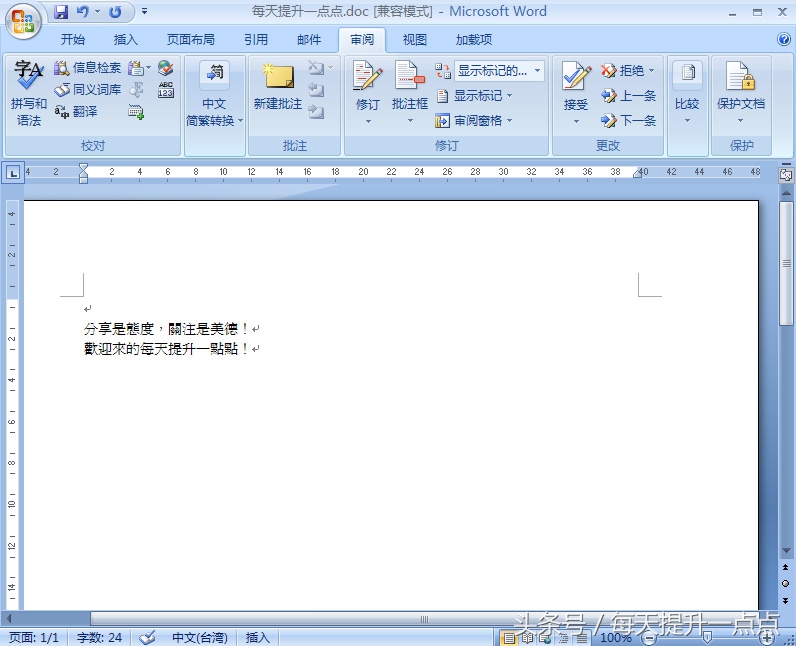Click the horizontal scrollbar thumb
Image resolution: width=796 pixels, height=646 pixels.
pyautogui.click(x=424, y=619)
